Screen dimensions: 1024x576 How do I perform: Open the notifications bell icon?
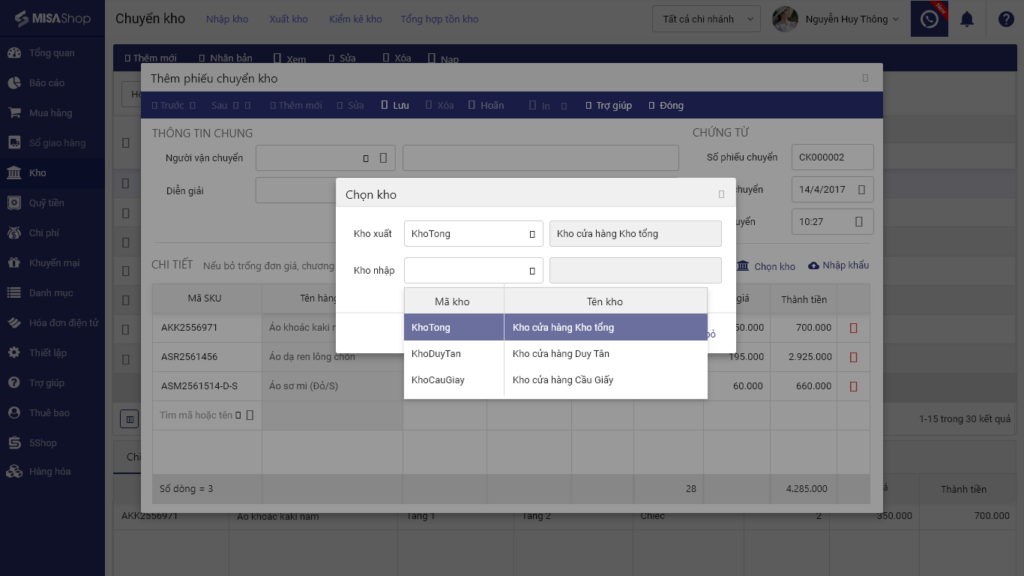click(x=967, y=19)
